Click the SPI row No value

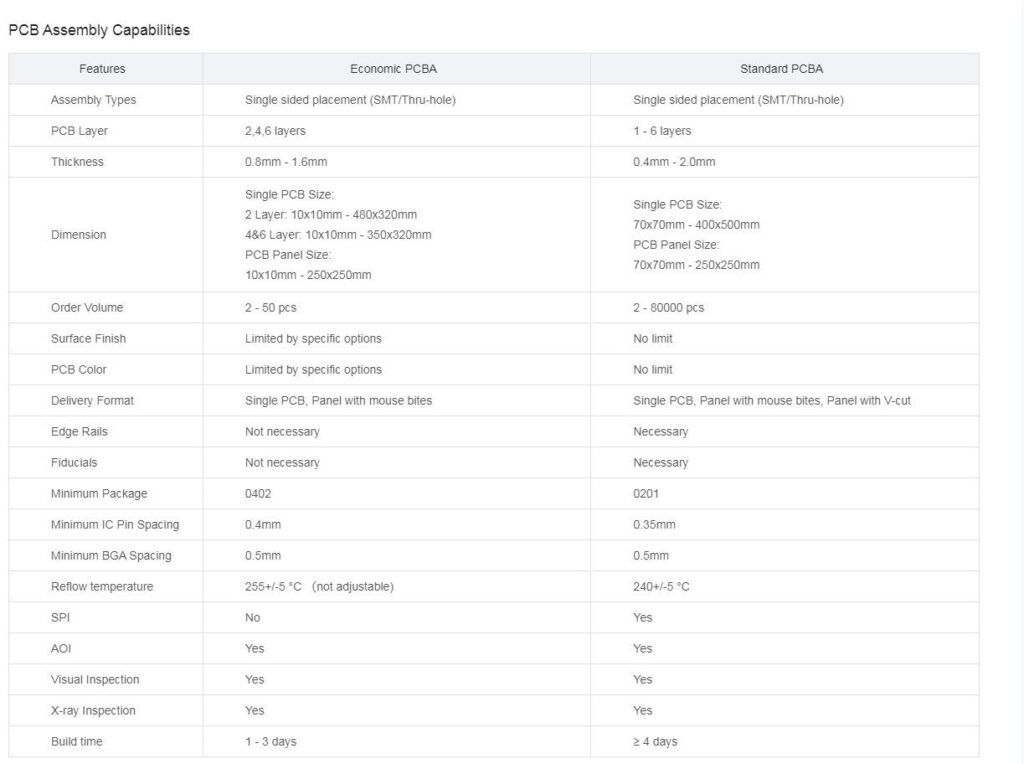click(x=252, y=618)
